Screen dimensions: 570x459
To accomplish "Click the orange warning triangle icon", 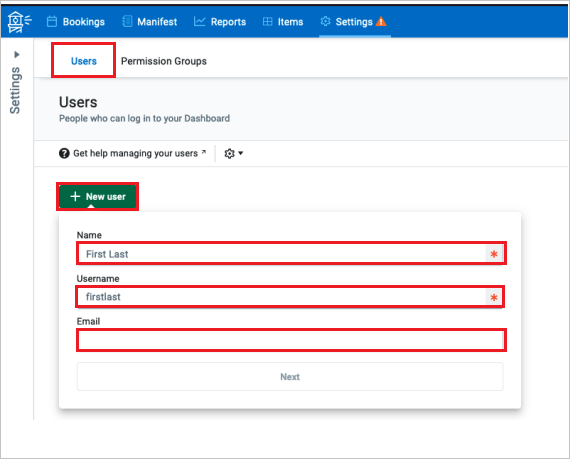I will coord(381,21).
